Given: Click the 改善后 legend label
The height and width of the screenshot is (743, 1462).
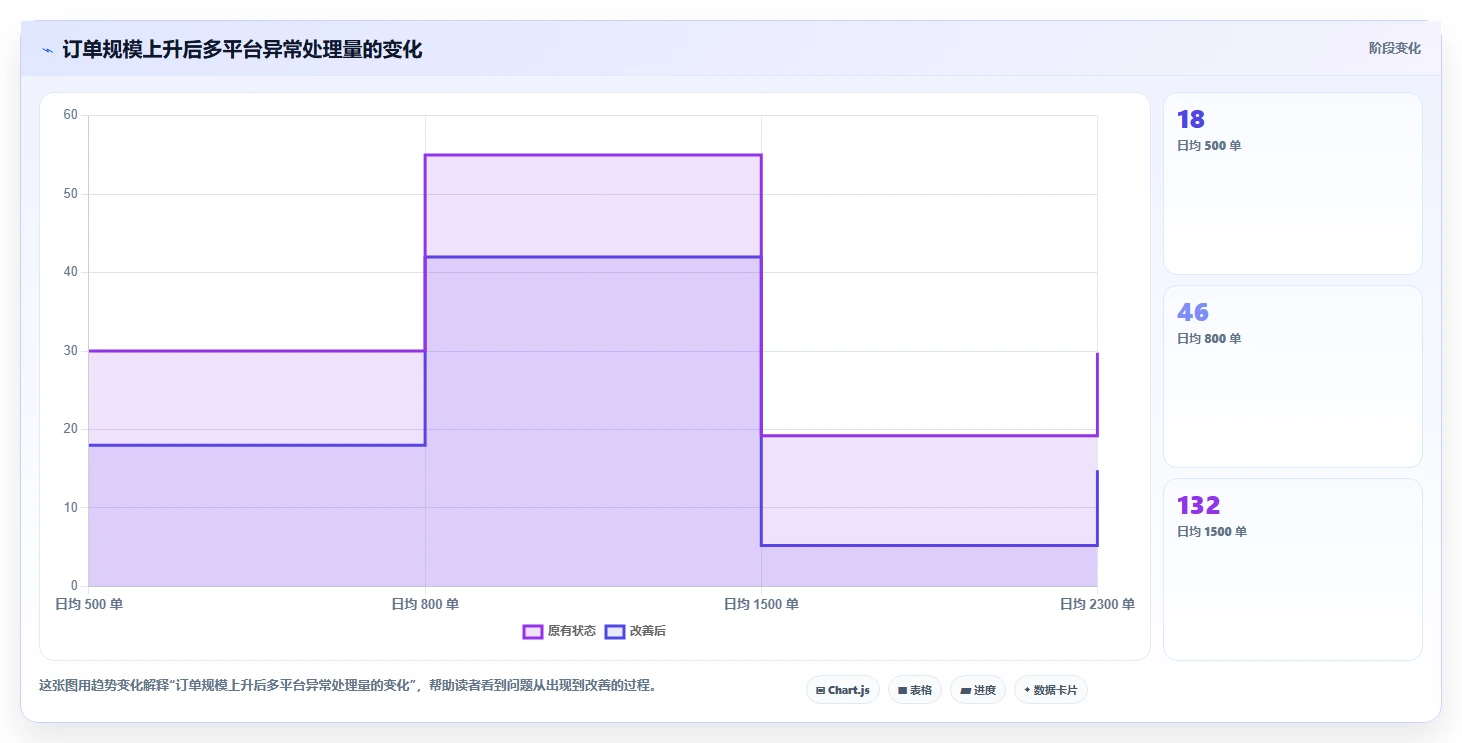Looking at the screenshot, I should click(x=648, y=631).
